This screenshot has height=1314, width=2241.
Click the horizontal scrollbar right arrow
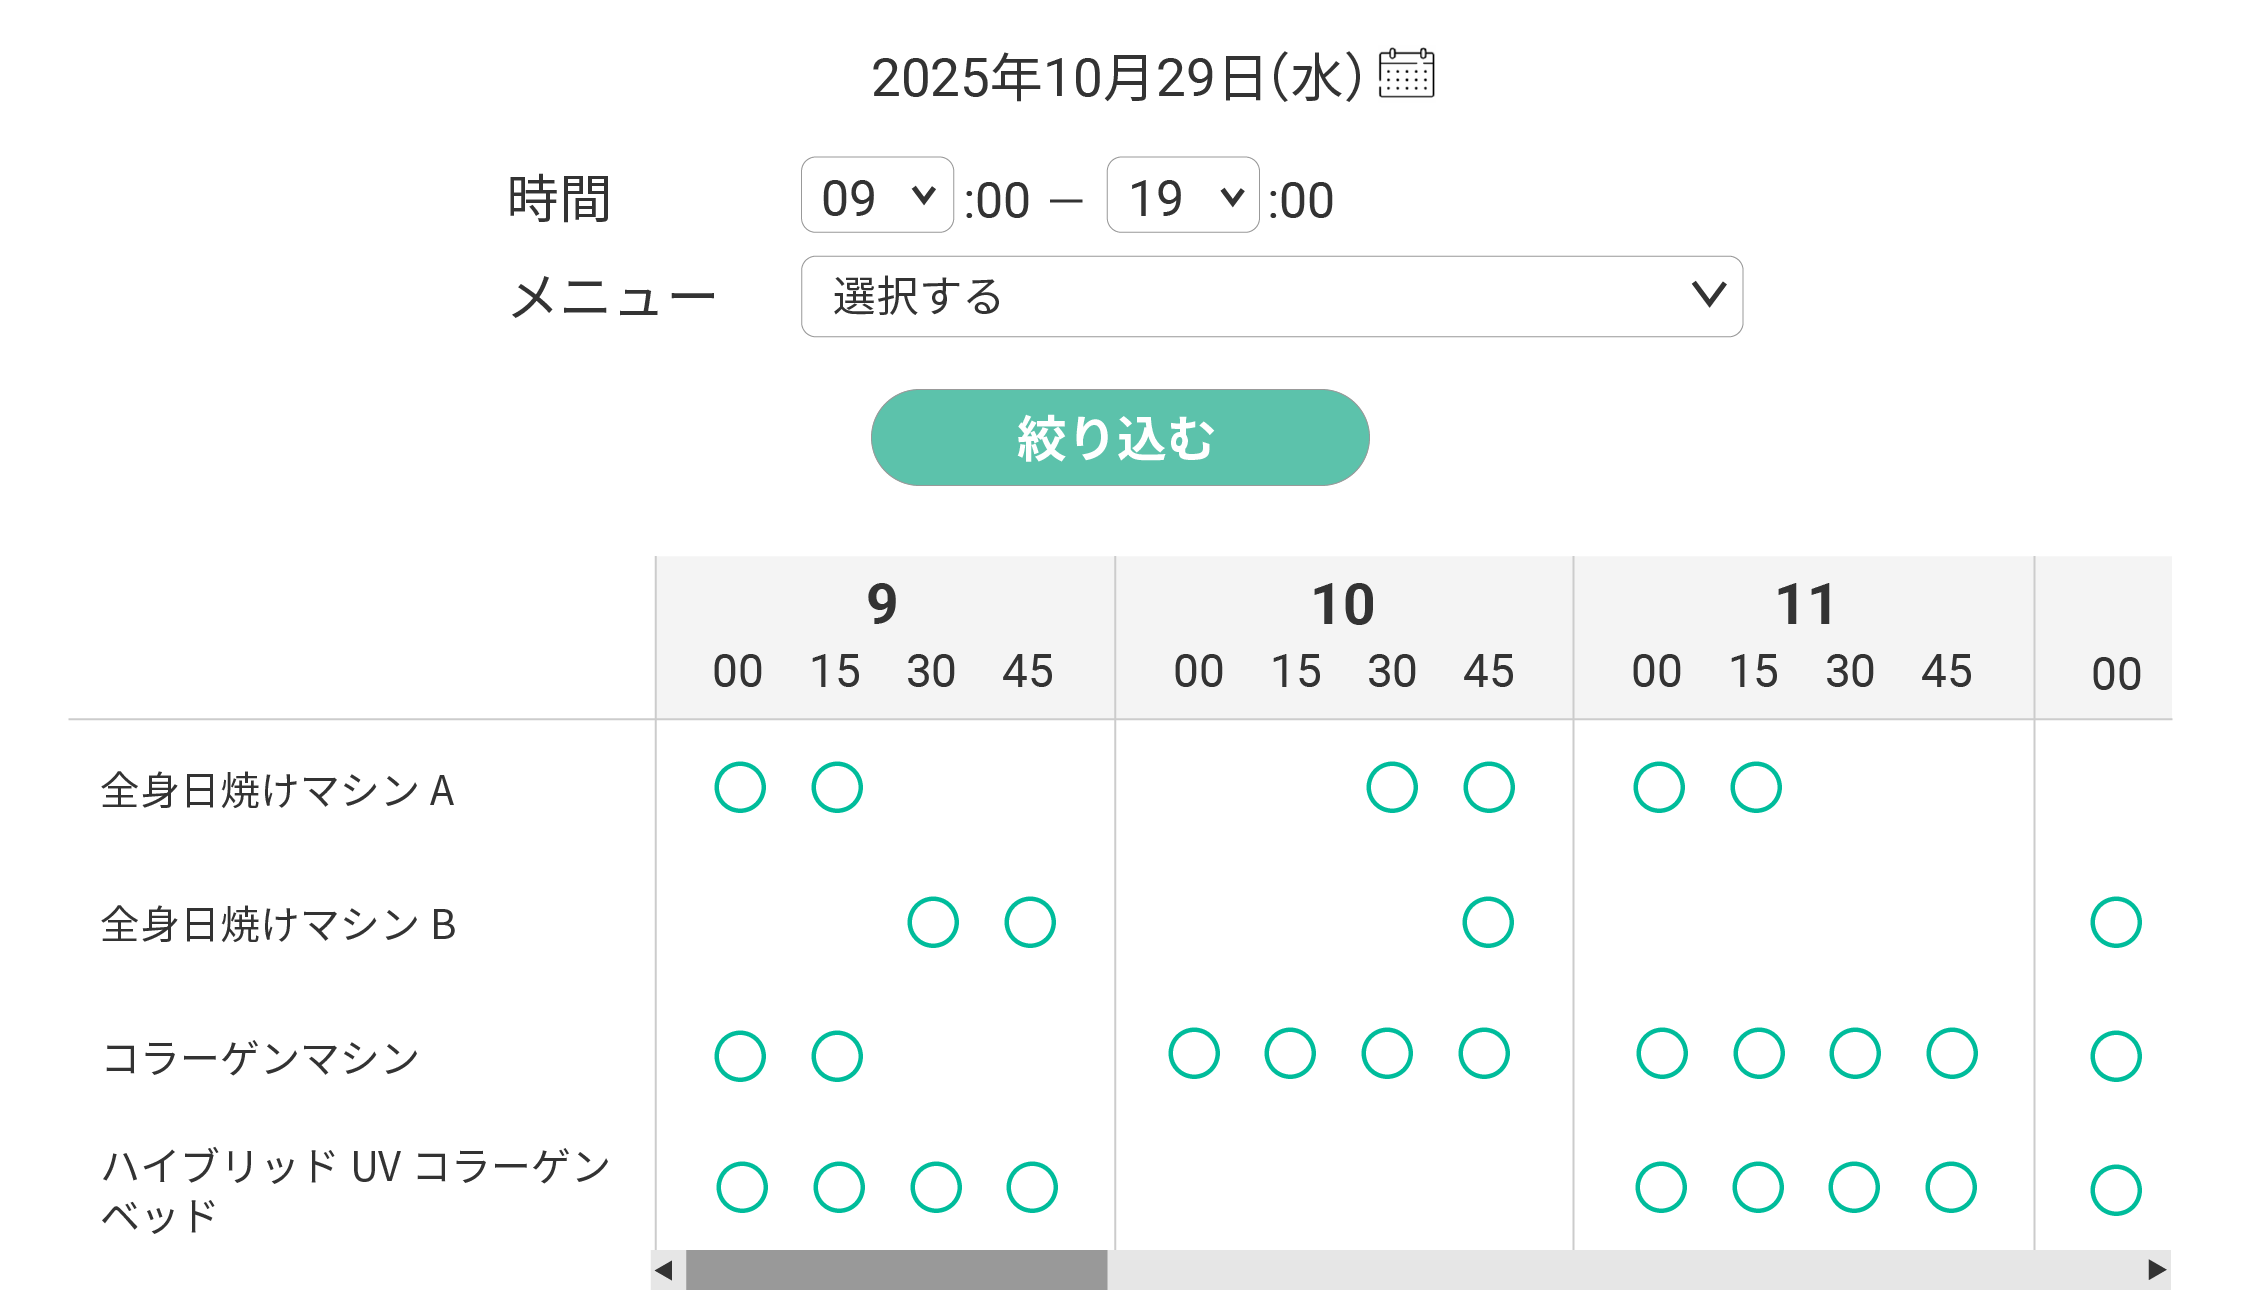pos(2157,1270)
